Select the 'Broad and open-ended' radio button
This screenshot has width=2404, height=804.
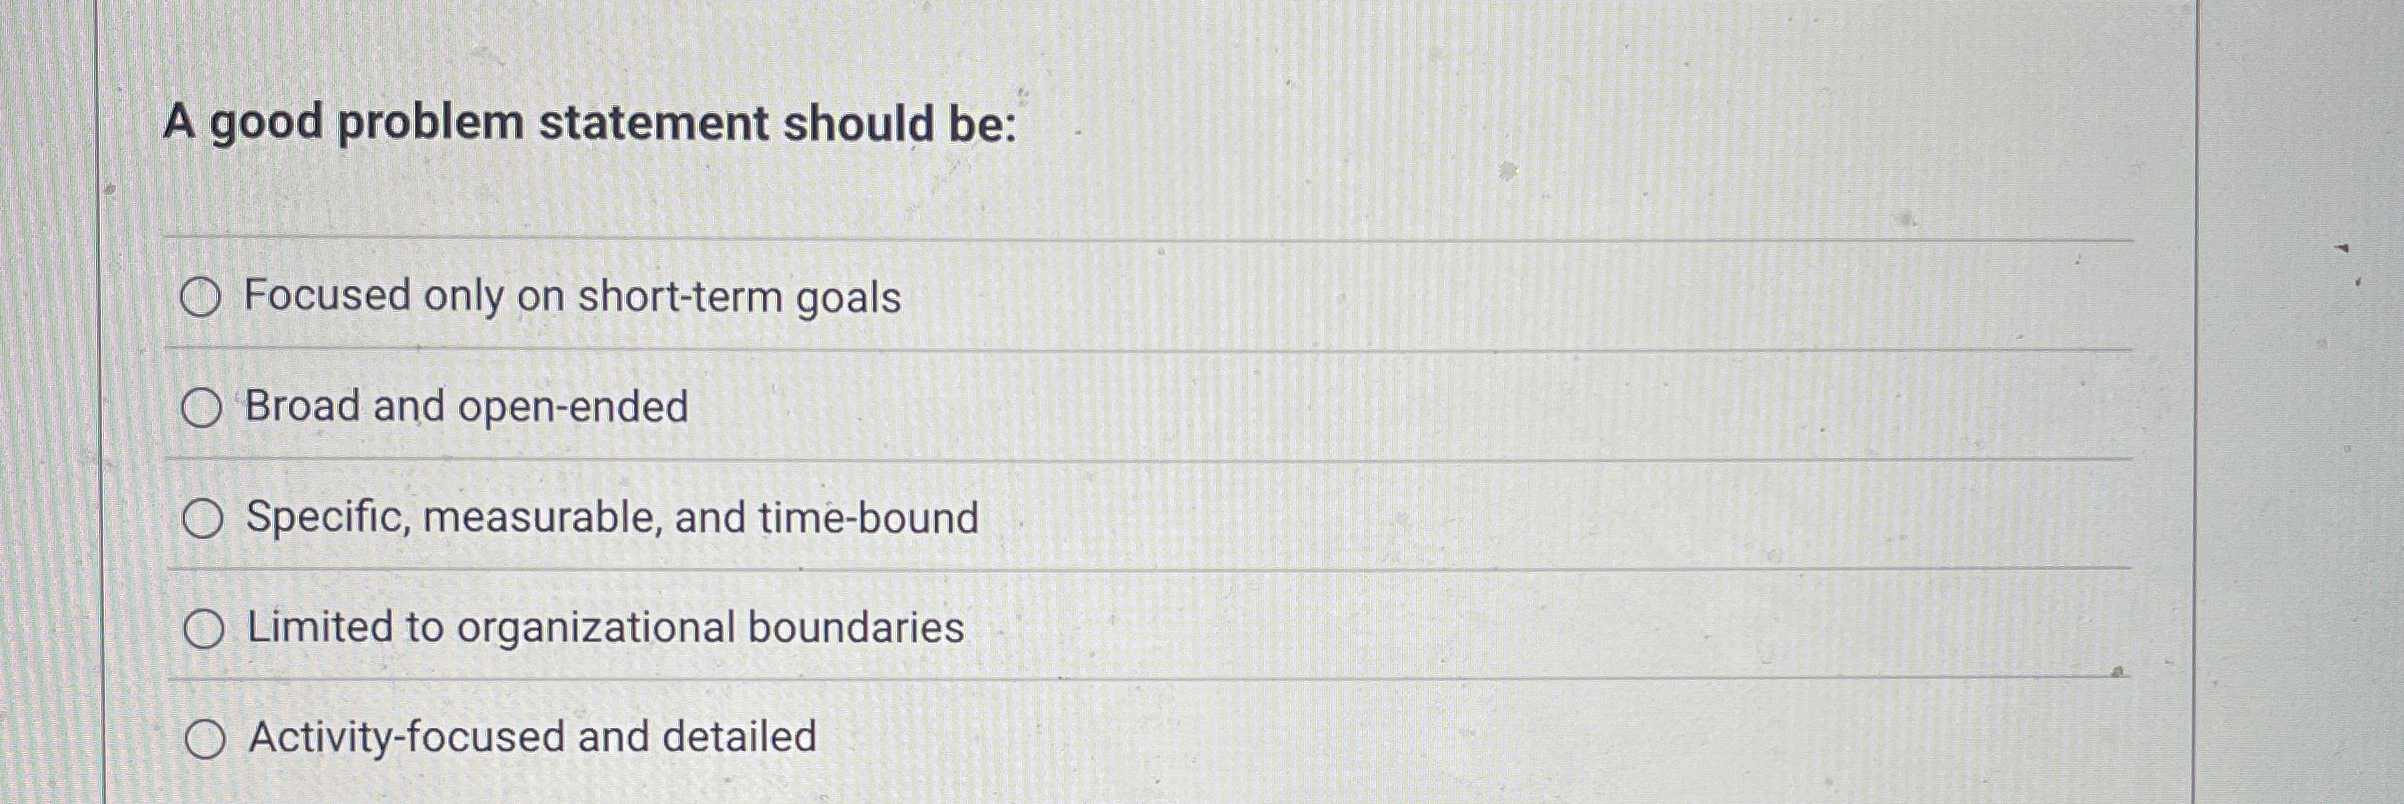point(203,407)
